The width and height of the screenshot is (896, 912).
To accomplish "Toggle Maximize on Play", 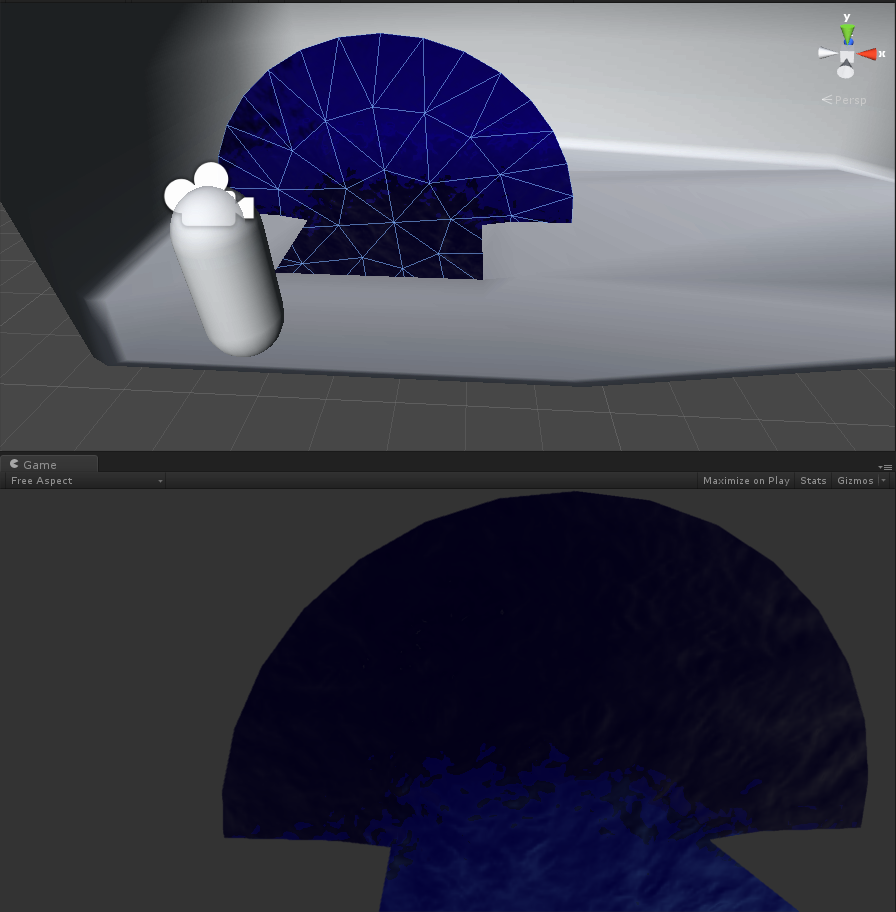I will pos(746,480).
